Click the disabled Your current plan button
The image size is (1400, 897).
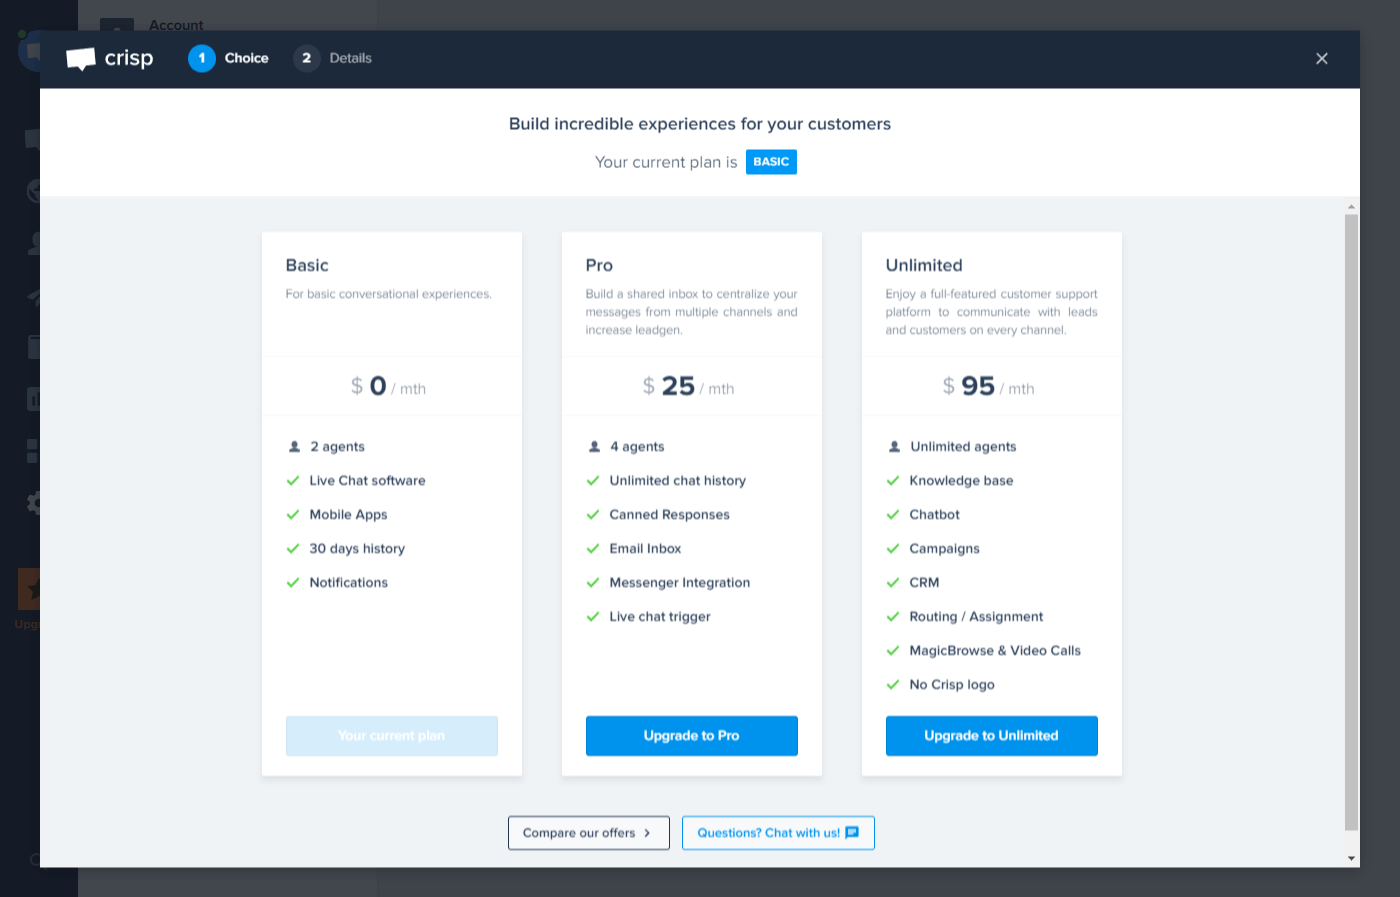pos(392,736)
